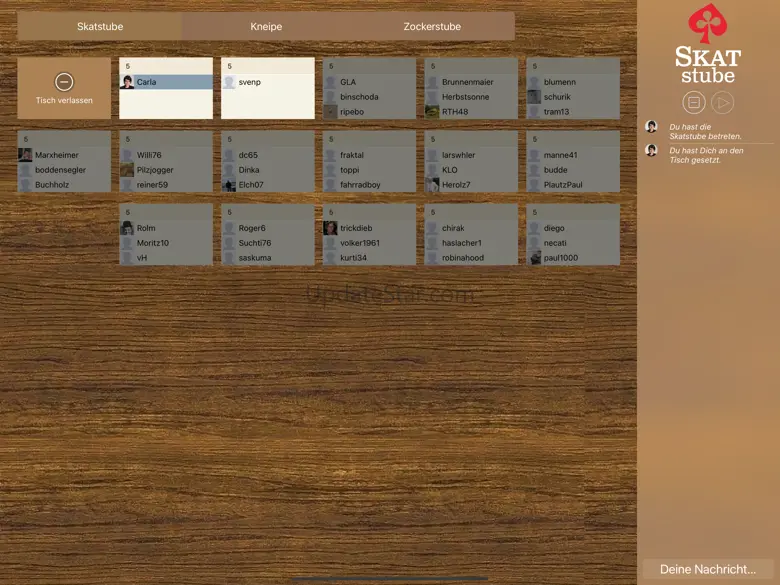The width and height of the screenshot is (780, 585).
Task: Click the minus icon to leave table
Action: click(64, 82)
